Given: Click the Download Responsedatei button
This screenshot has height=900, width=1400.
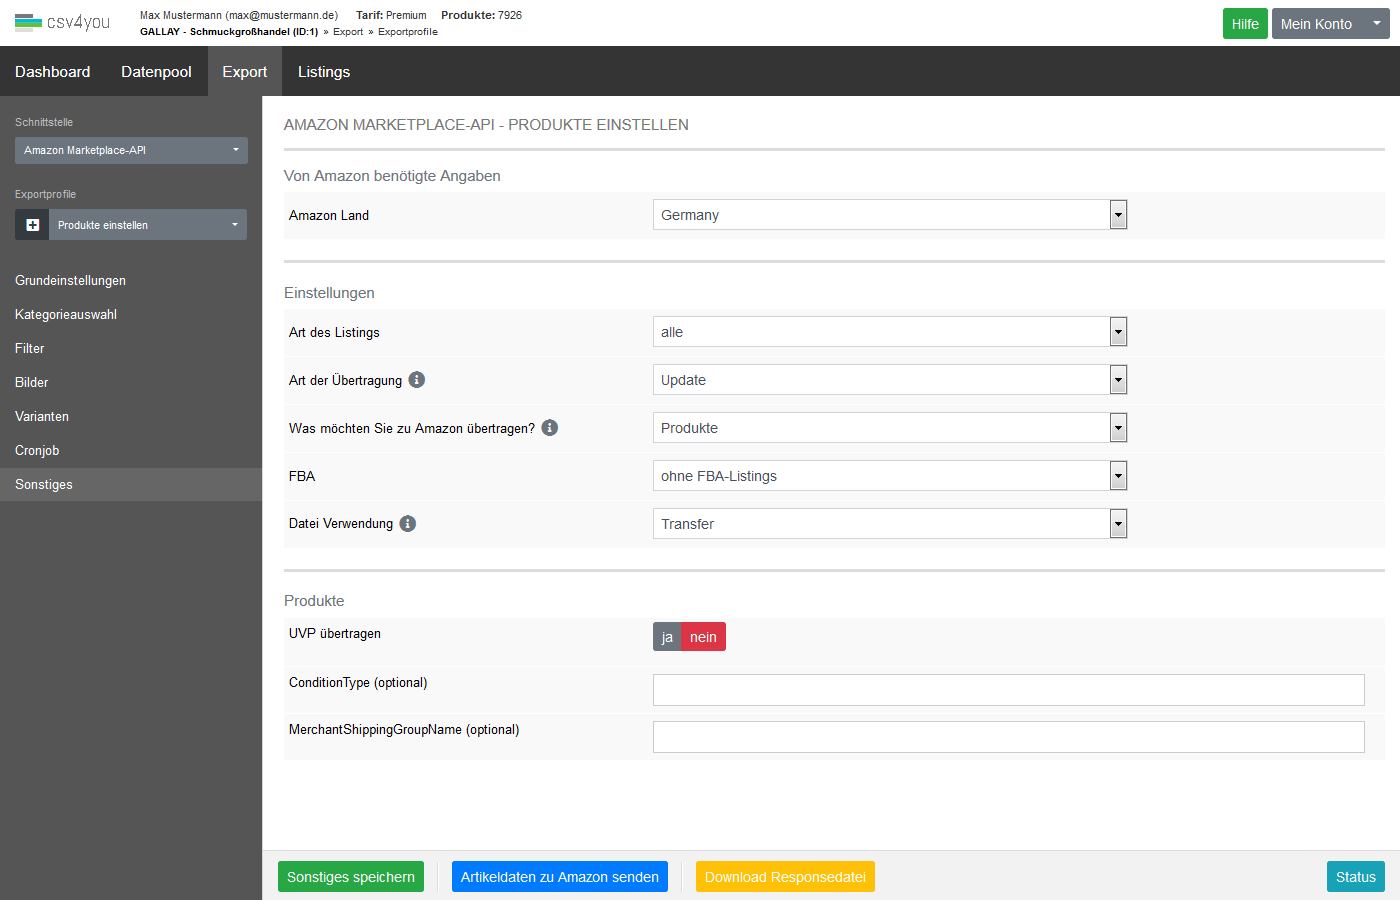Looking at the screenshot, I should (785, 877).
